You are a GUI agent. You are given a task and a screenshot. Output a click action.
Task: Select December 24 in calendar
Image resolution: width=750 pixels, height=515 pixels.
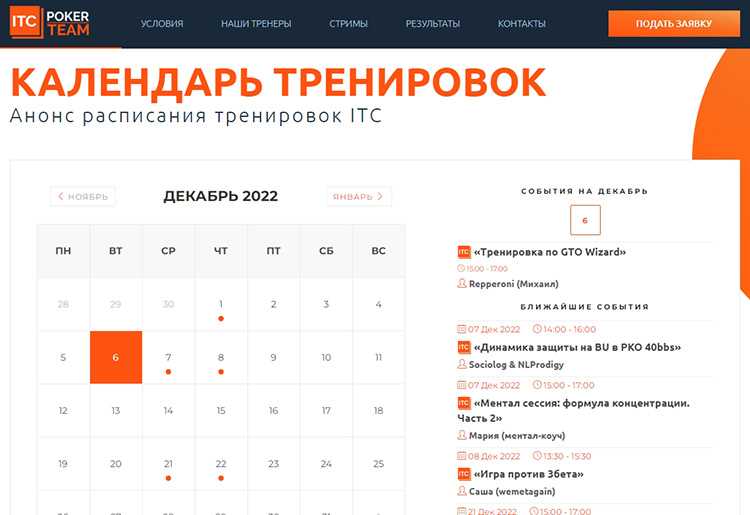click(x=326, y=464)
